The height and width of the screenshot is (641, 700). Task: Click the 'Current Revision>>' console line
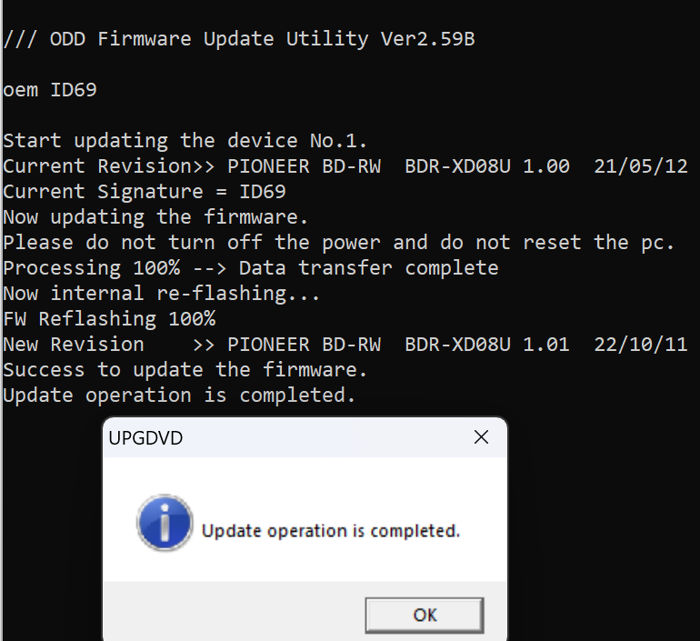tap(345, 166)
